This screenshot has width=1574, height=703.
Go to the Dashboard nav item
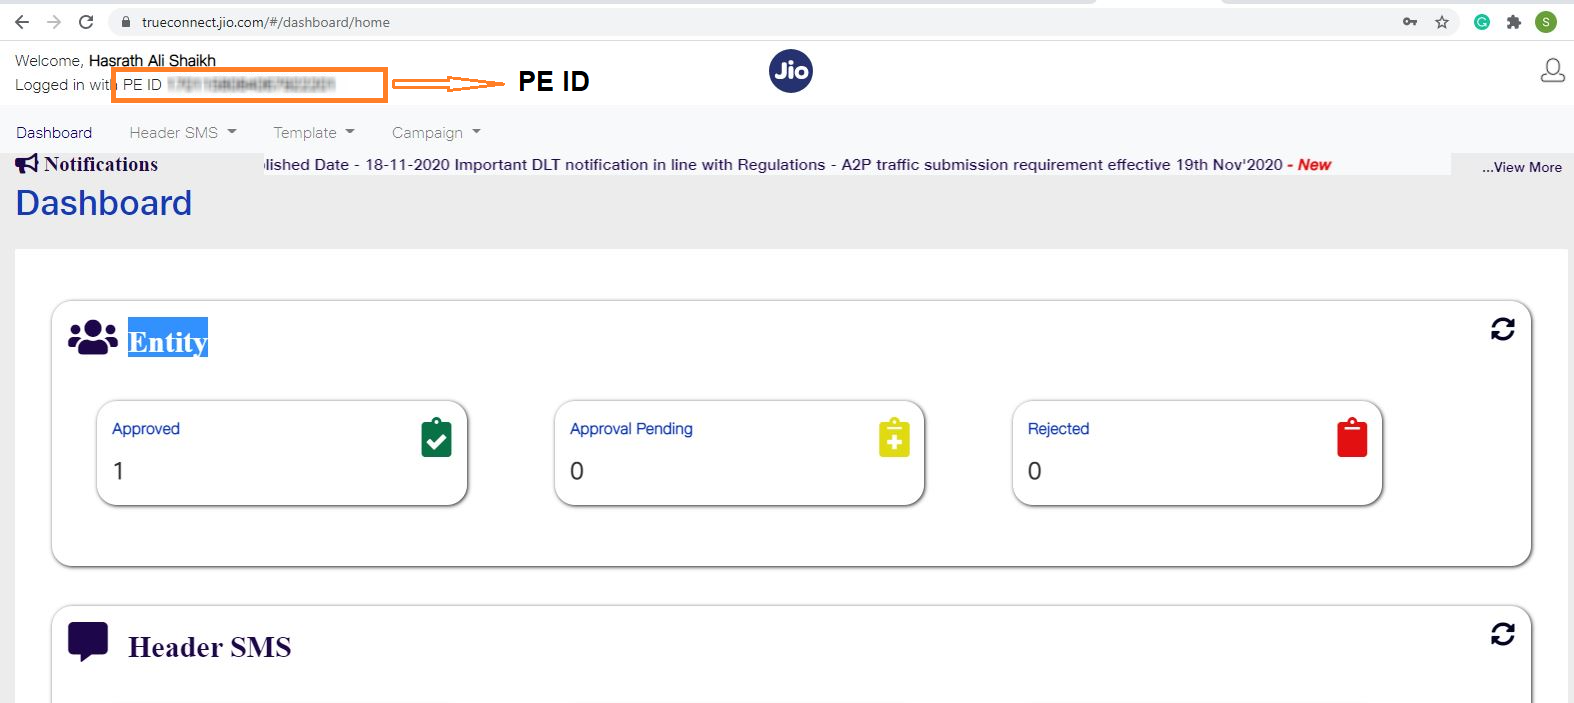coord(54,133)
